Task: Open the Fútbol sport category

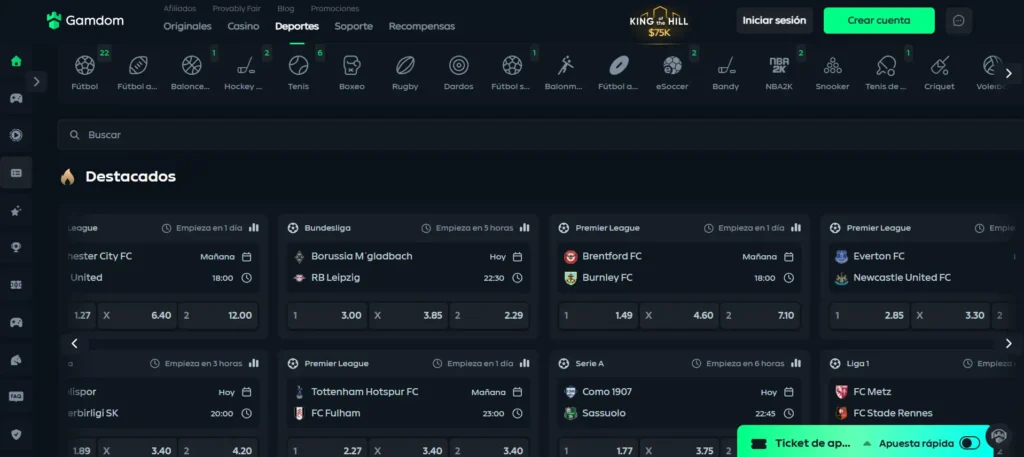Action: point(85,72)
